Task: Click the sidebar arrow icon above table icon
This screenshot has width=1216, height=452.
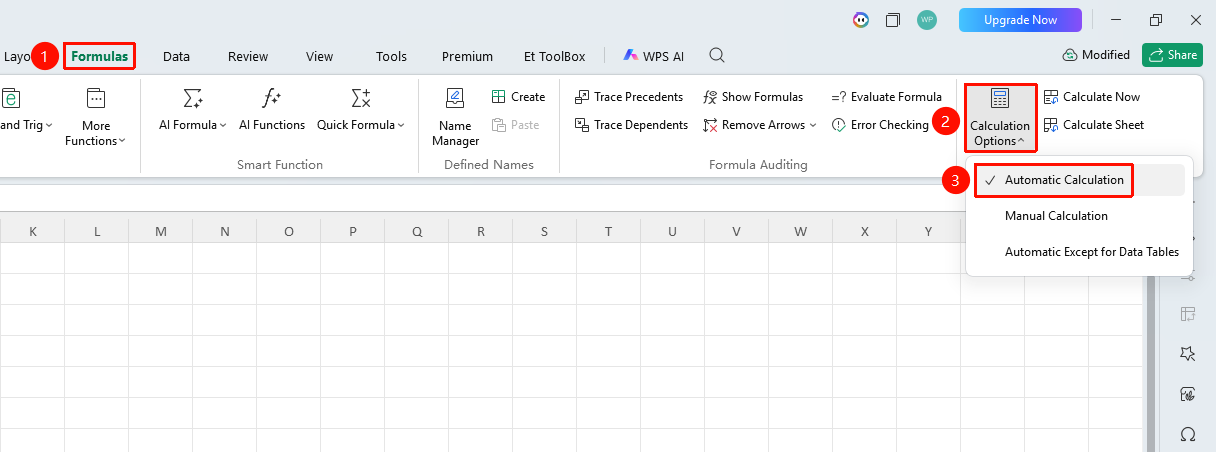Action: click(1188, 278)
